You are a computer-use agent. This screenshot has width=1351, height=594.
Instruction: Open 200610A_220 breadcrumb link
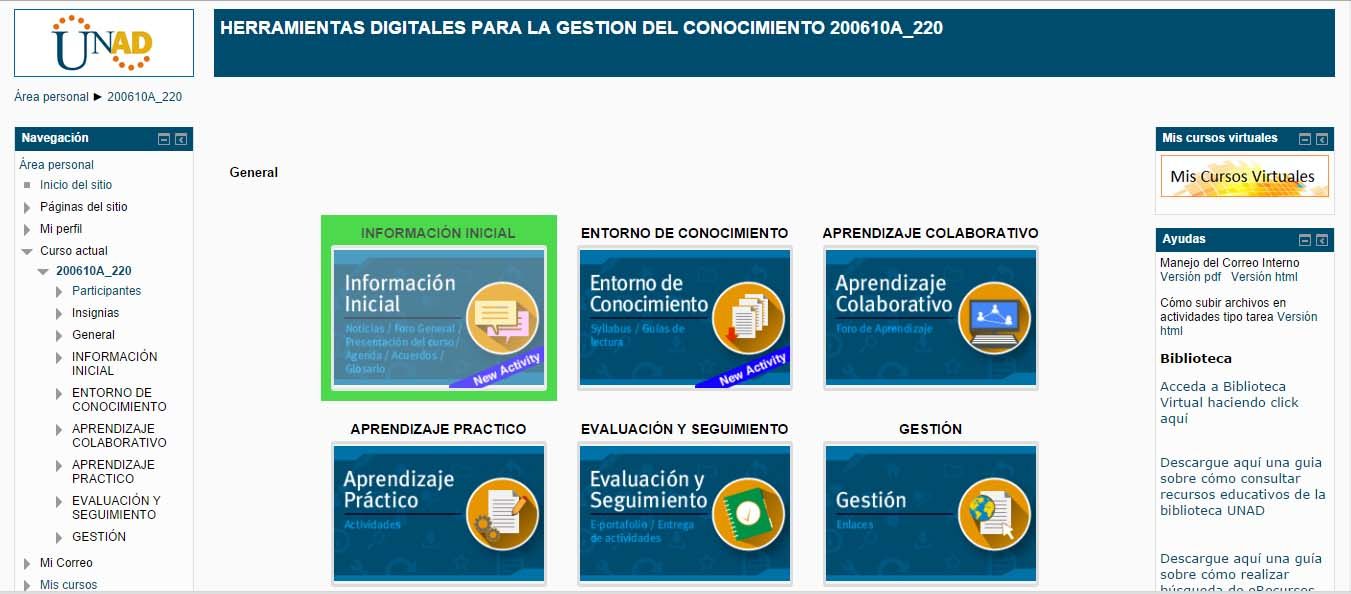pos(144,97)
